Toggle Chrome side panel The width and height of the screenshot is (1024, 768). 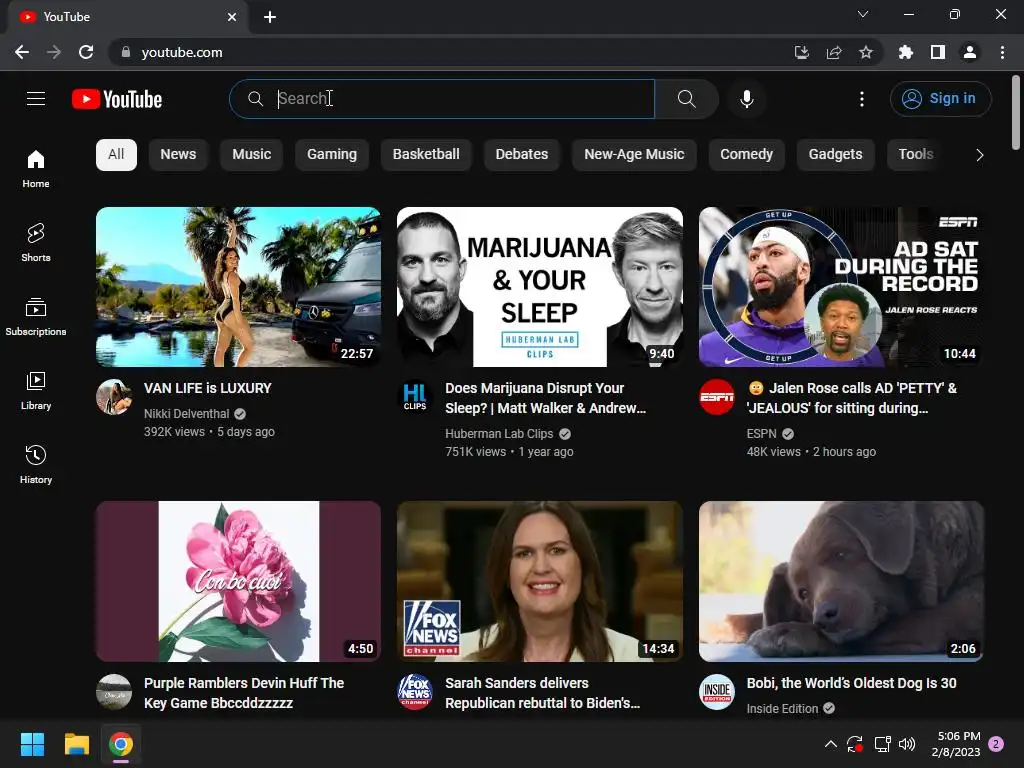point(938,52)
